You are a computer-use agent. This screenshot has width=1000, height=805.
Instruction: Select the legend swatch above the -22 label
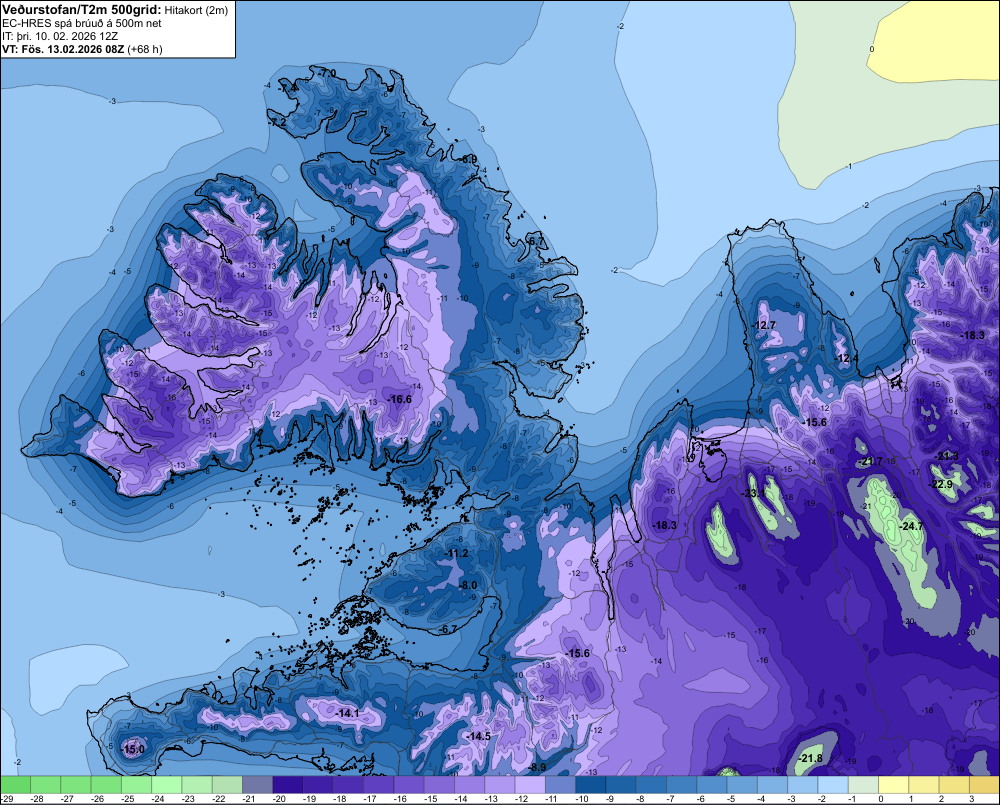tap(227, 784)
